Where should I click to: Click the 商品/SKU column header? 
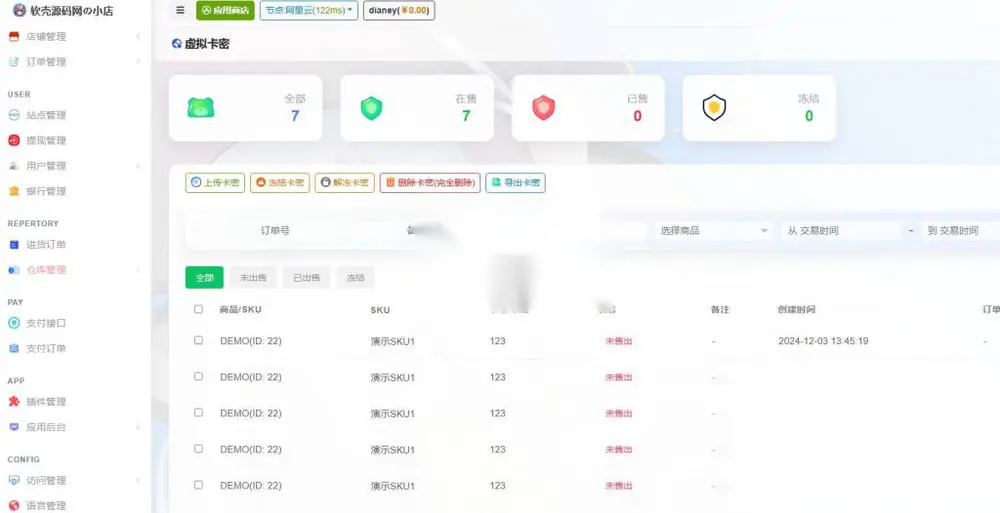[x=240, y=309]
